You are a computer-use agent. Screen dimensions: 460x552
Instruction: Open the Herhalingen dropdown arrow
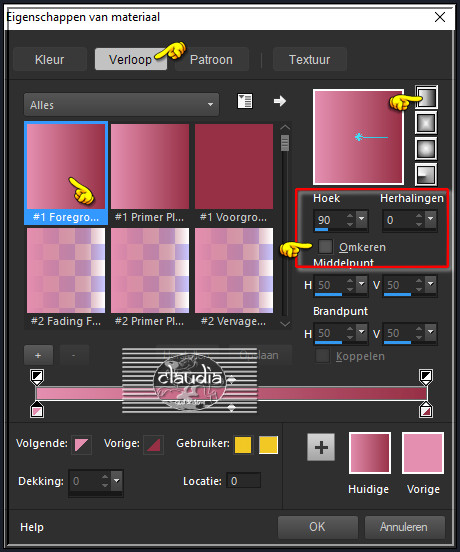(430, 219)
